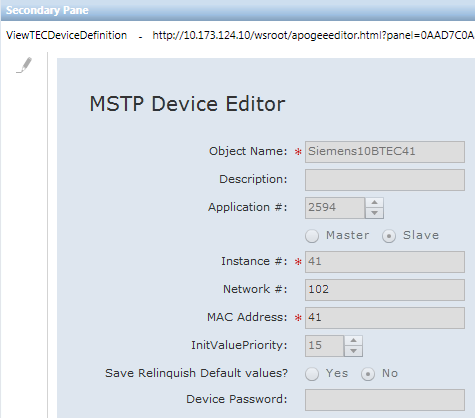Viewport: 475px width, 418px height.
Task: Click the Instance # input field
Action: click(x=385, y=262)
